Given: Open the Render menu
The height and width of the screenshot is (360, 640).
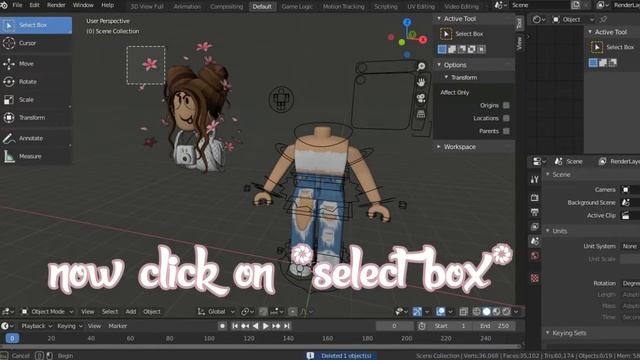Looking at the screenshot, I should click(x=56, y=5).
